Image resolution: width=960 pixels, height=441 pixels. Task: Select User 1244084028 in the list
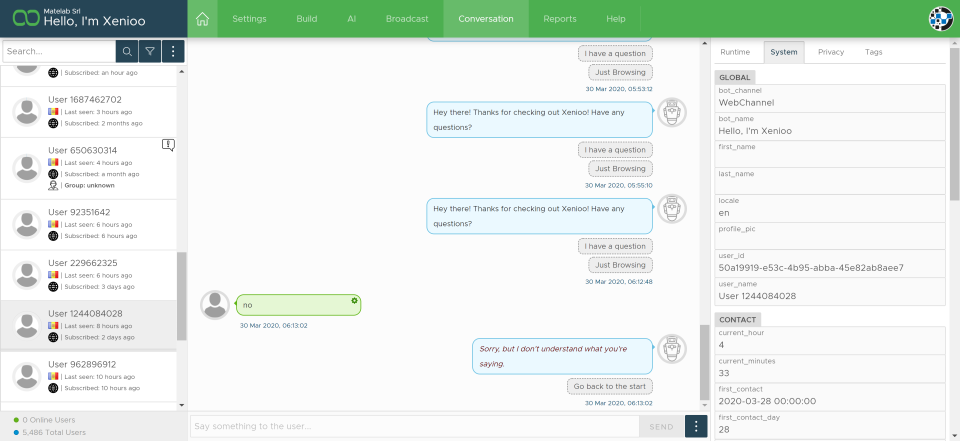coord(89,325)
